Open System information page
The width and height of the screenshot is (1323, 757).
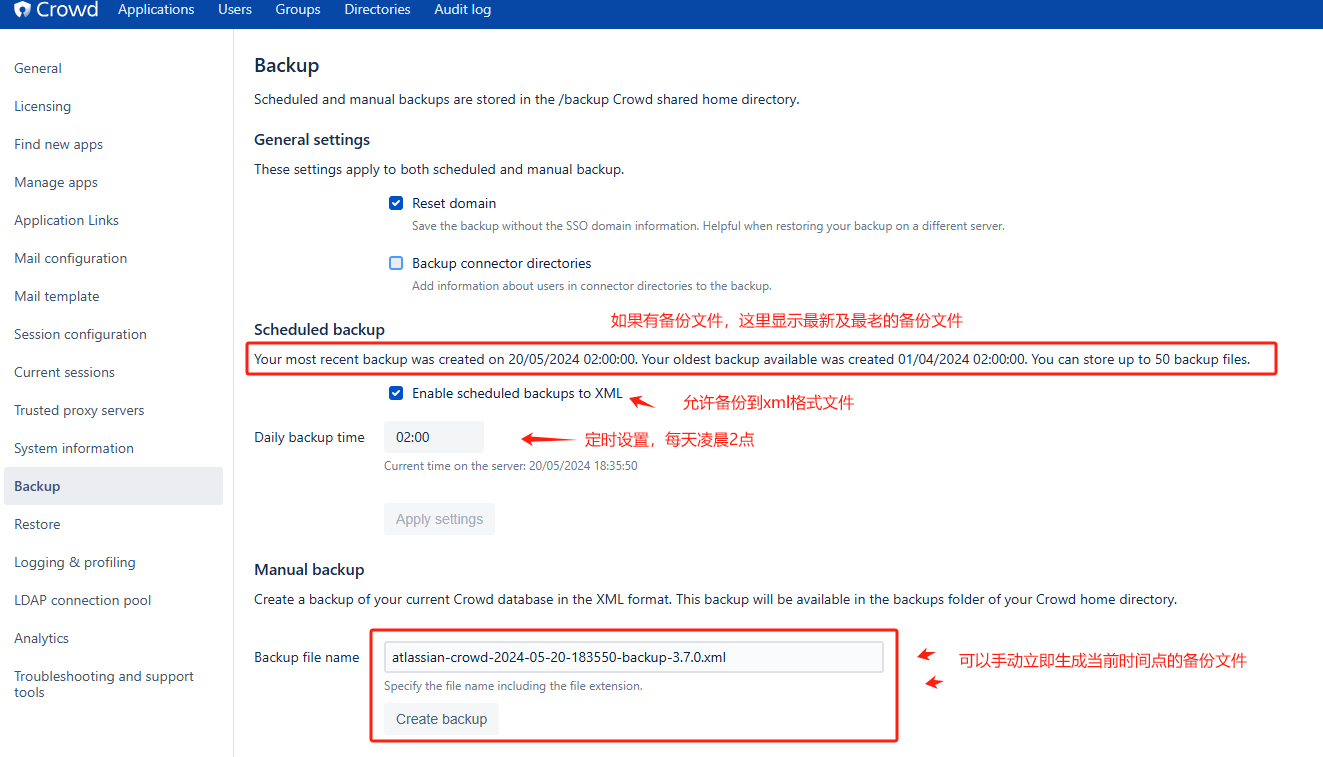[x=74, y=448]
